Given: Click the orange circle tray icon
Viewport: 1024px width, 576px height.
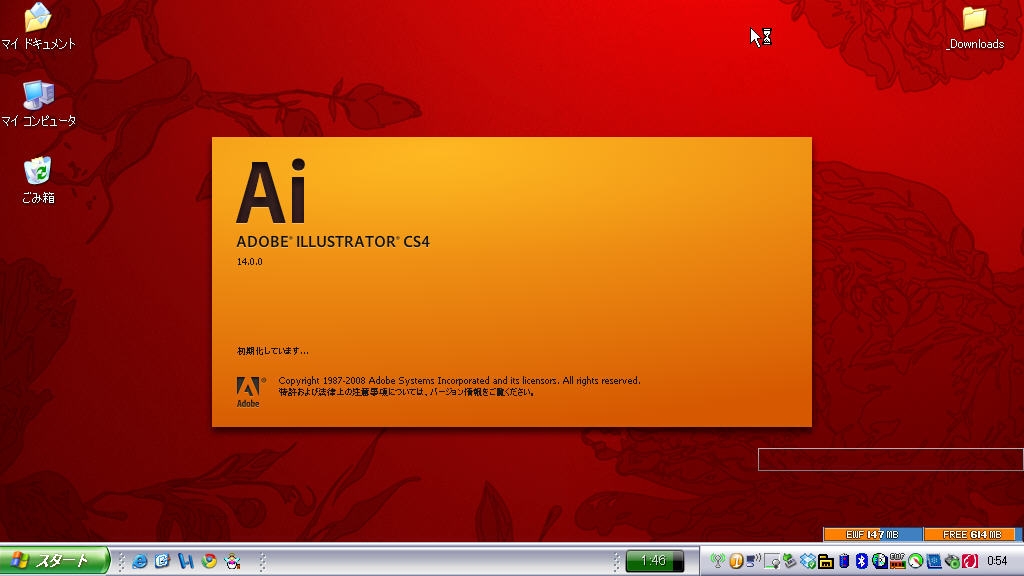Looking at the screenshot, I should pyautogui.click(x=736, y=561).
